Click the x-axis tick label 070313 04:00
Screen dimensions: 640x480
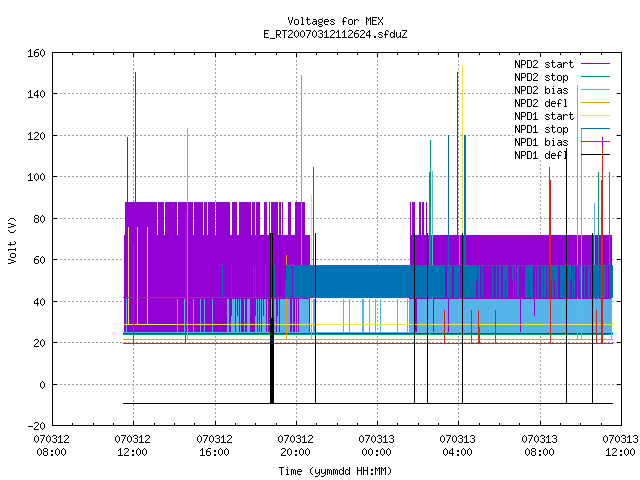point(458,446)
